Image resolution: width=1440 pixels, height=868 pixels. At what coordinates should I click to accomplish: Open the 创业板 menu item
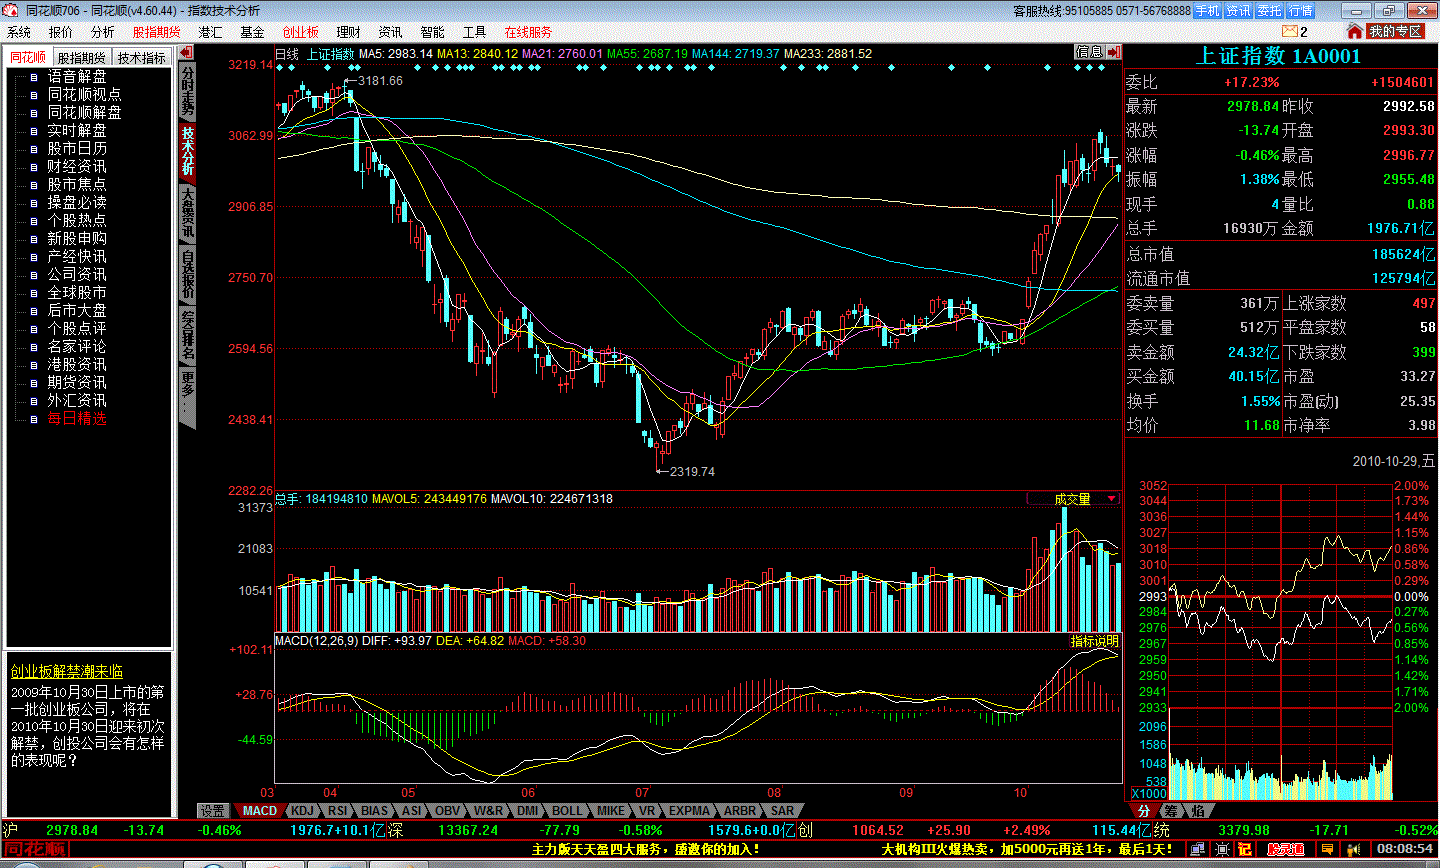(x=301, y=32)
